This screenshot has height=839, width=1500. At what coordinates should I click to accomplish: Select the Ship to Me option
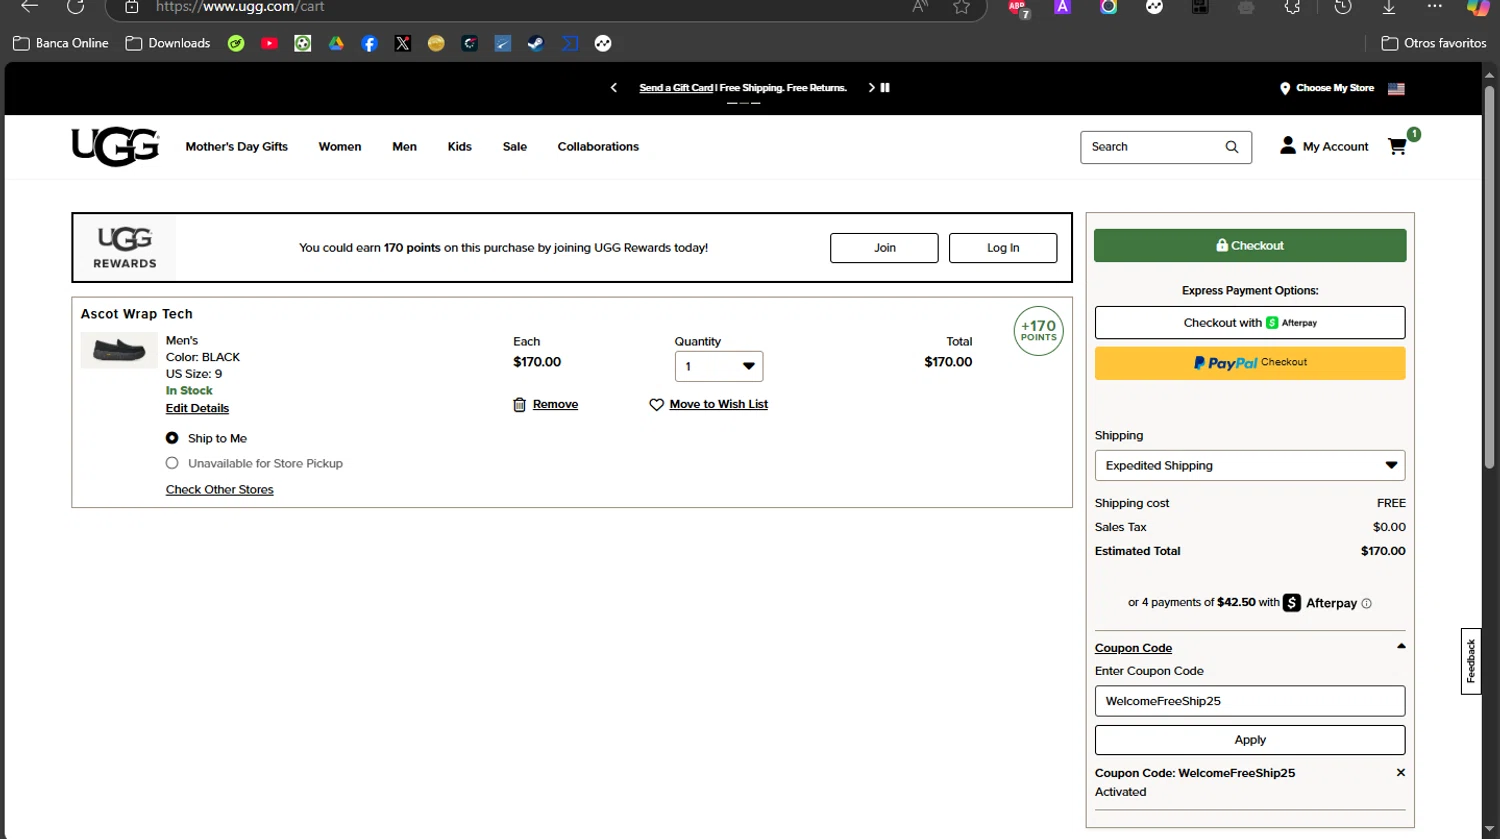[172, 438]
